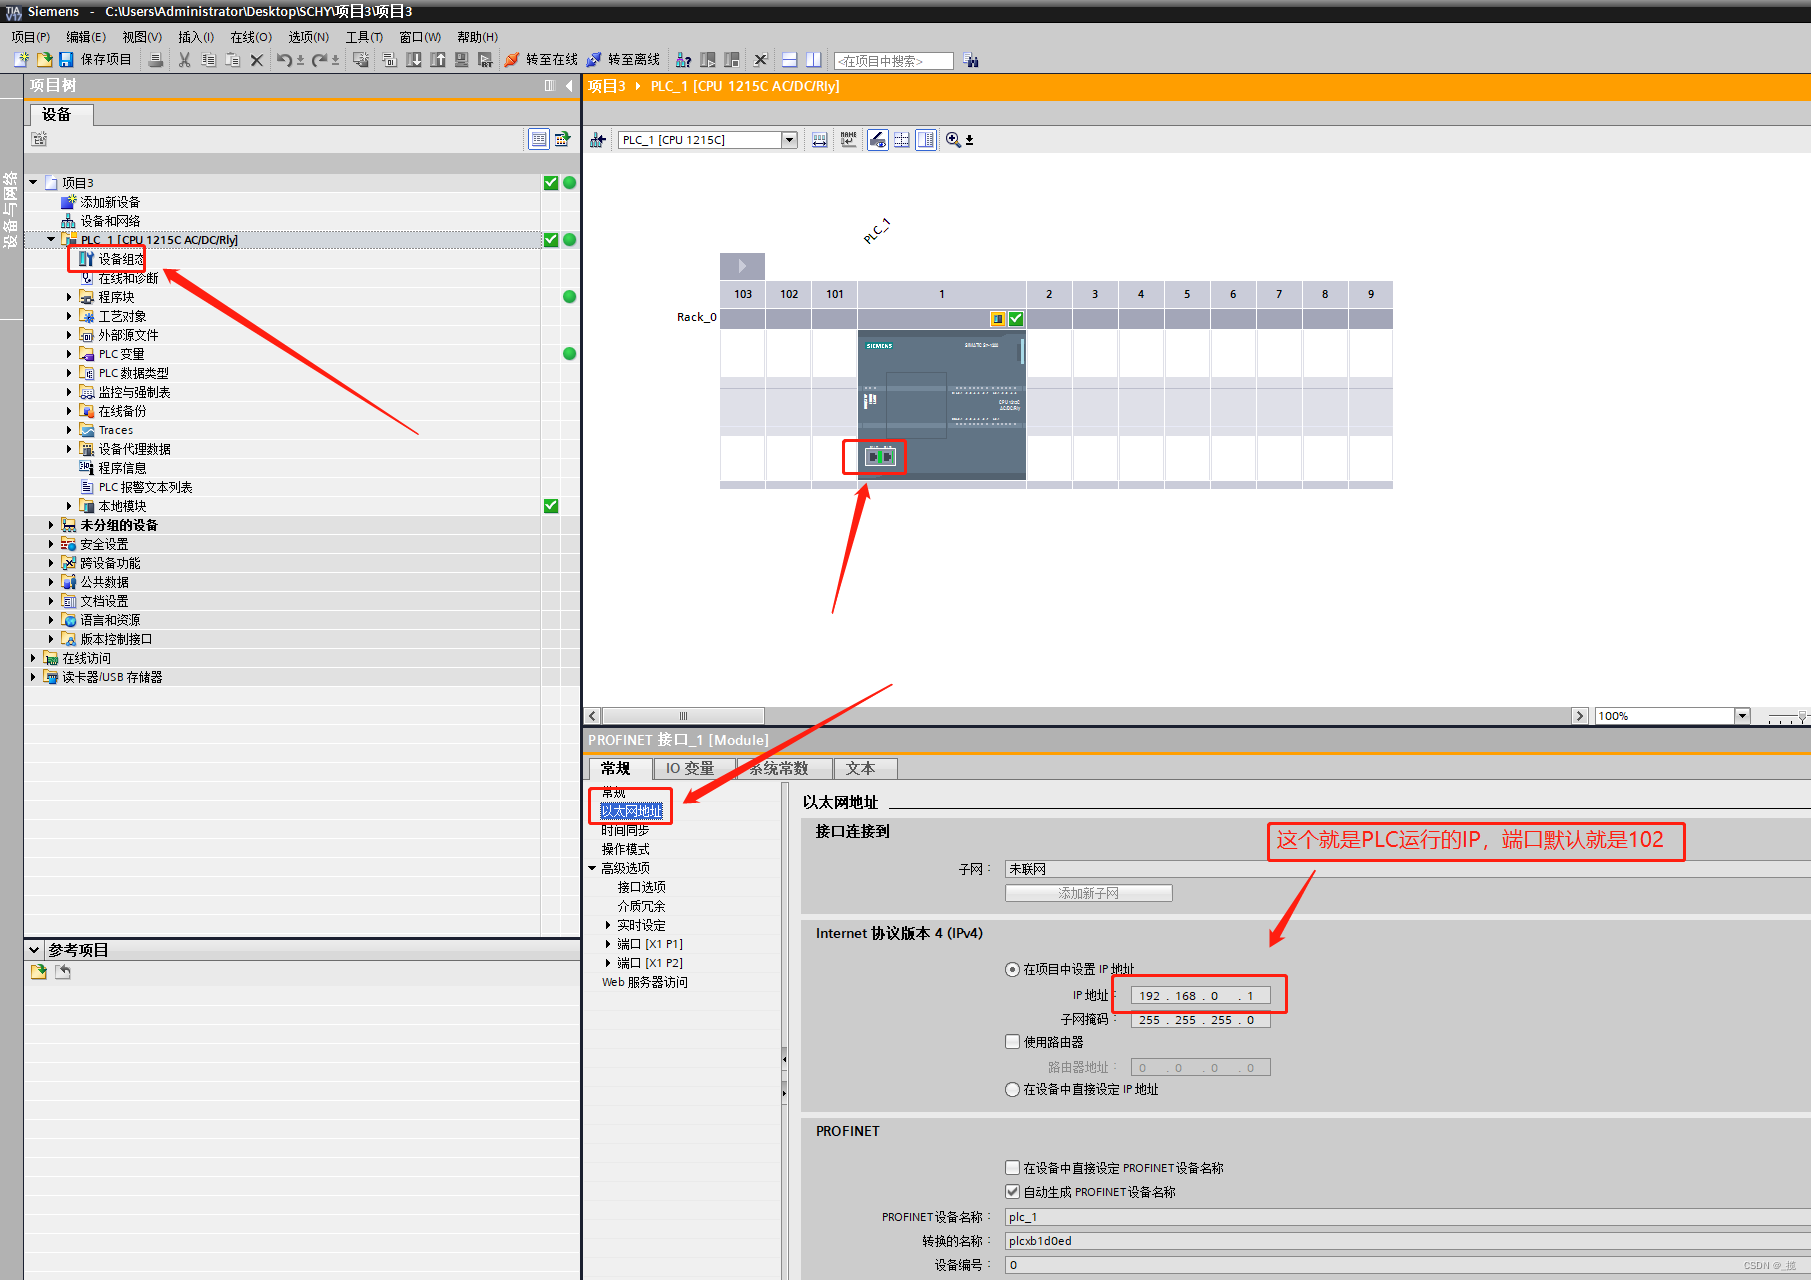Uncheck 自动生成 PROFINET 设备名称 checkbox
1811x1280 pixels.
pos(1013,1190)
